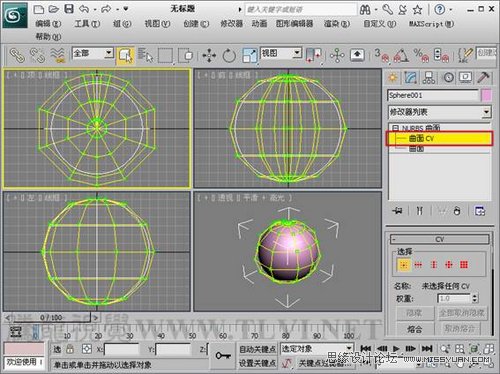Activate the Select and Move tool

209,55
